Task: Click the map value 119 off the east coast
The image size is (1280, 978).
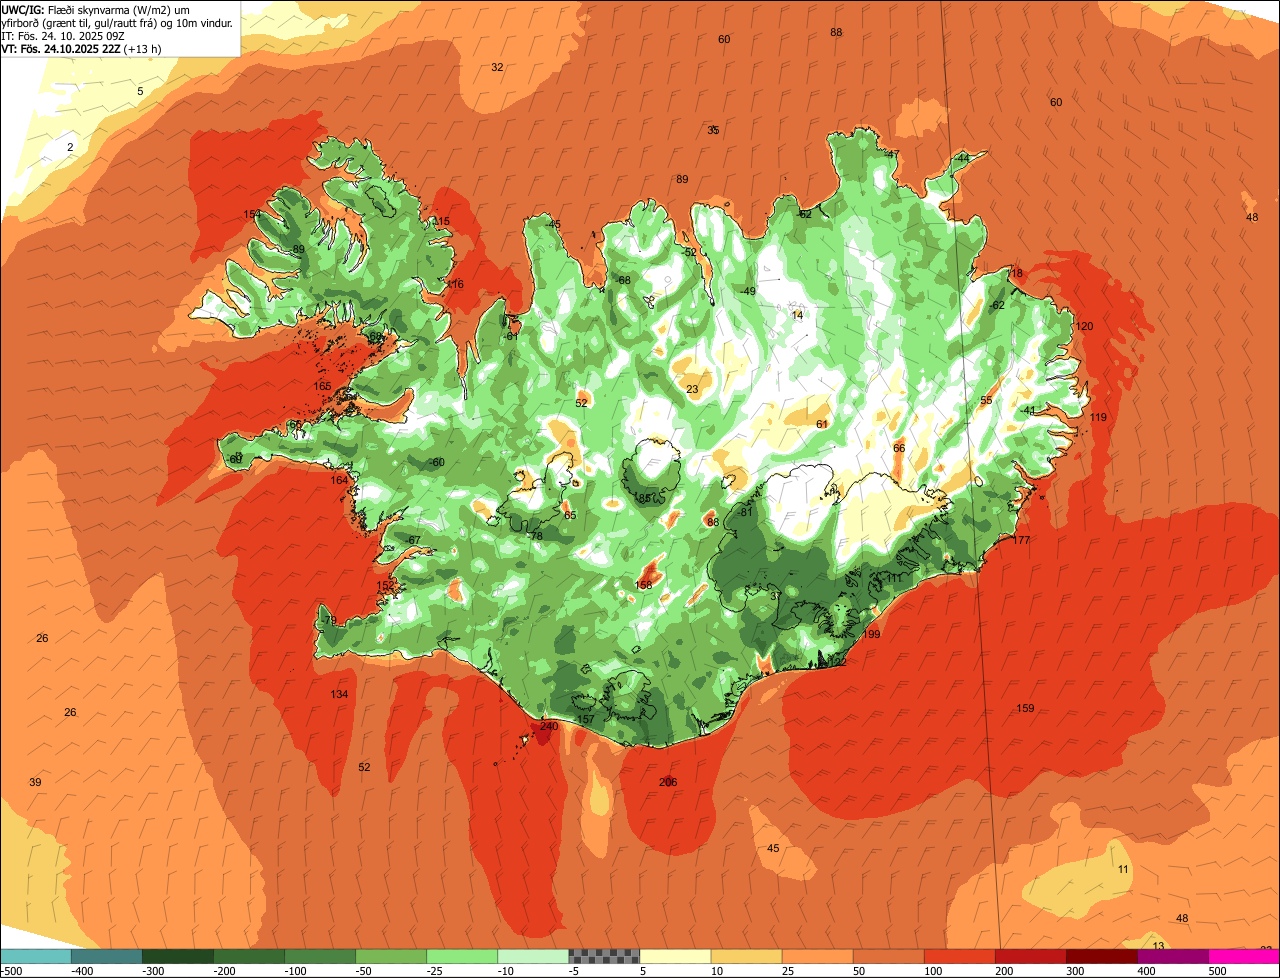Action: [x=1099, y=417]
